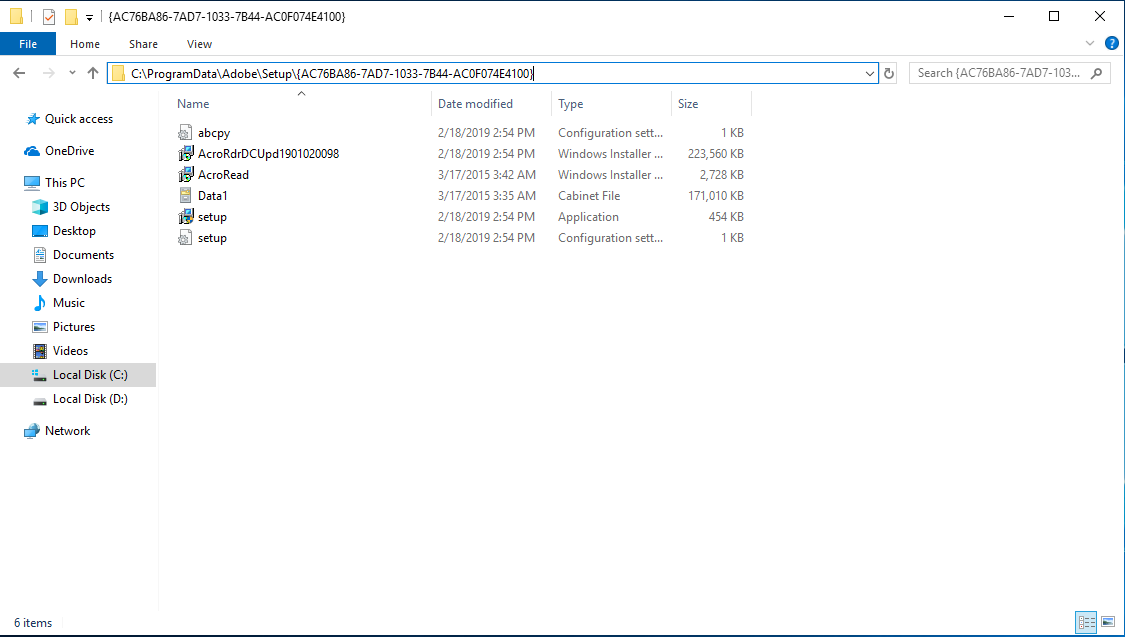Go back to the previous folder
This screenshot has height=637, width=1125.
coord(18,73)
